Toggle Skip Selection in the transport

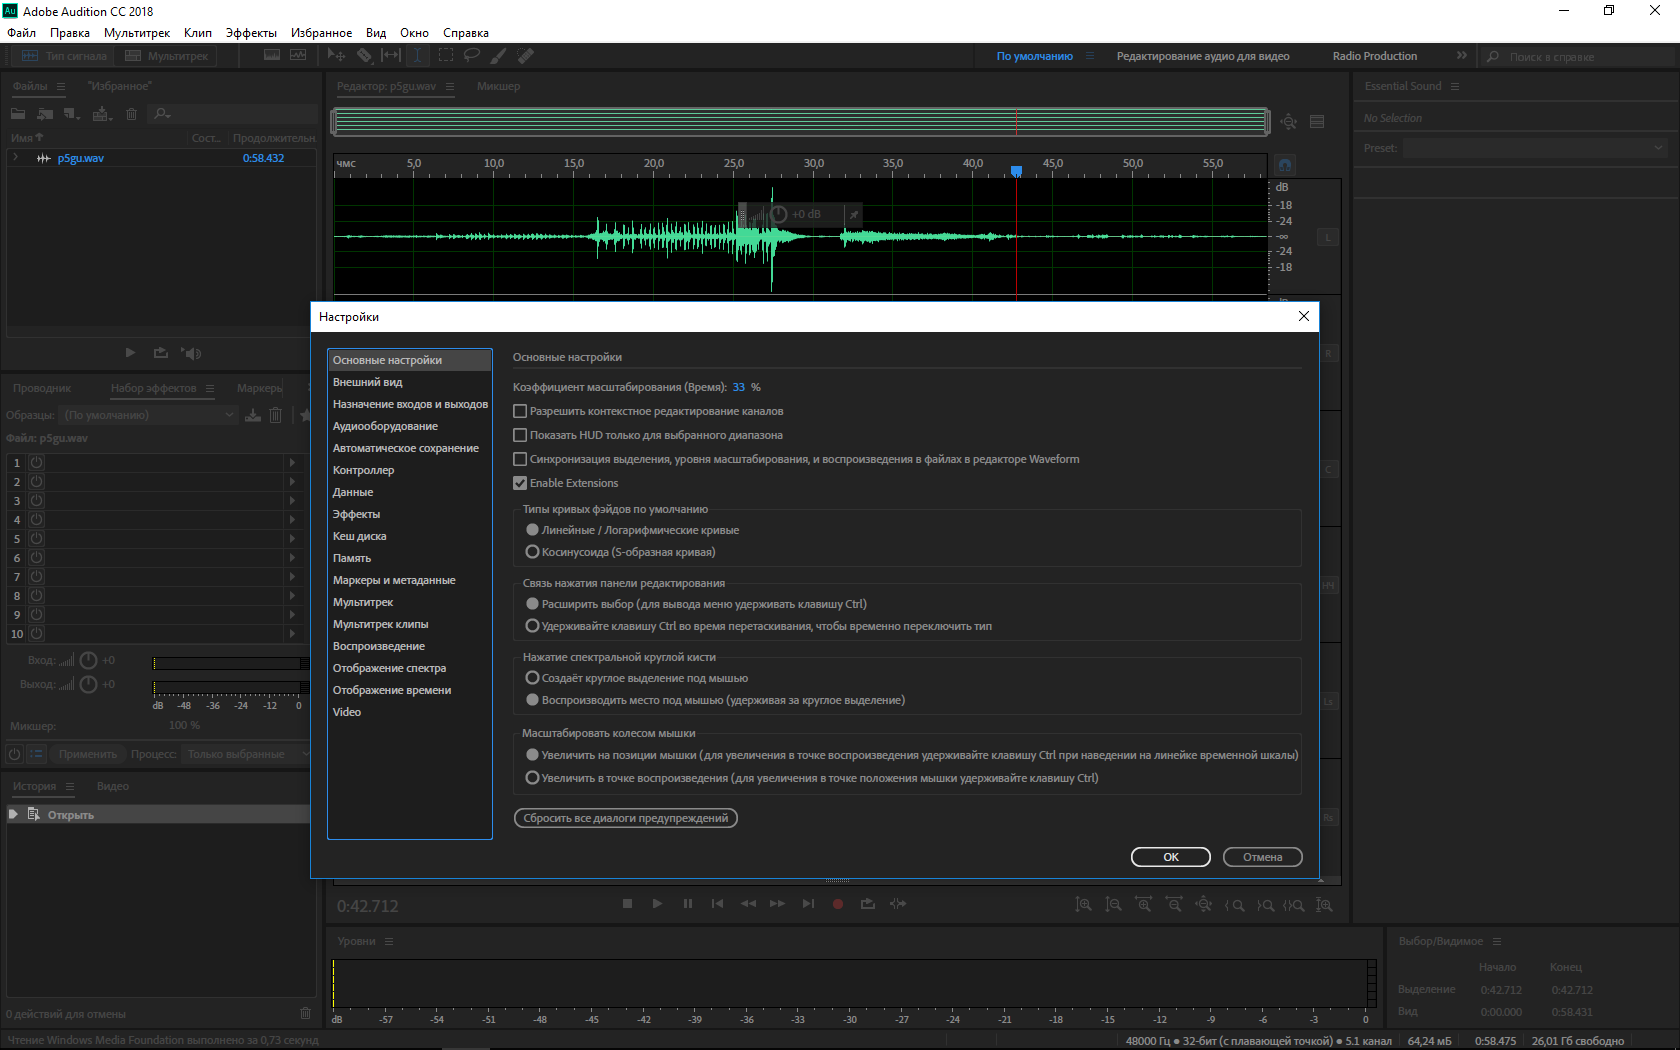898,904
